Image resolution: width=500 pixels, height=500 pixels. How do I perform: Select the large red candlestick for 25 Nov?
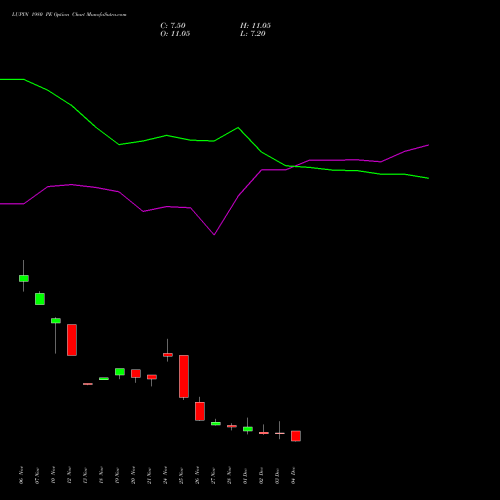184,376
